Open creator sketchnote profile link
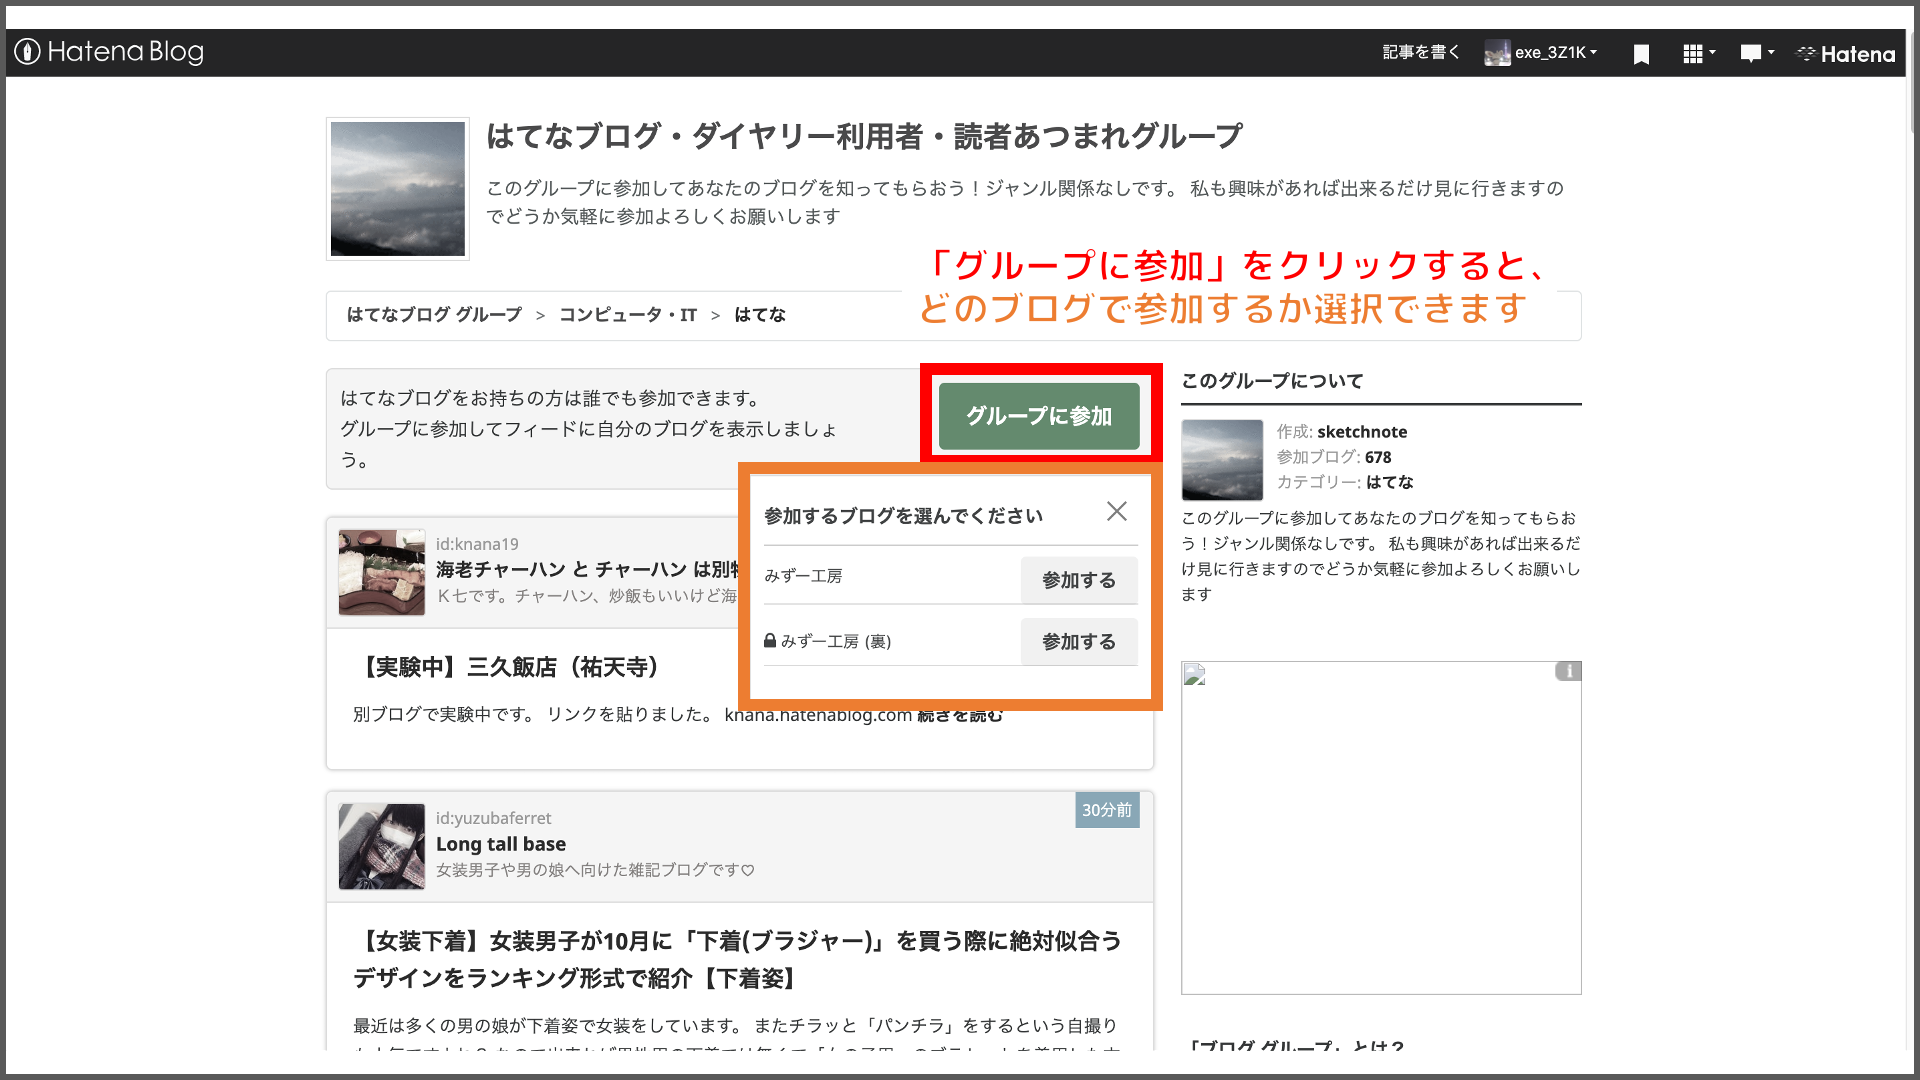This screenshot has width=1920, height=1080. 1362,432
